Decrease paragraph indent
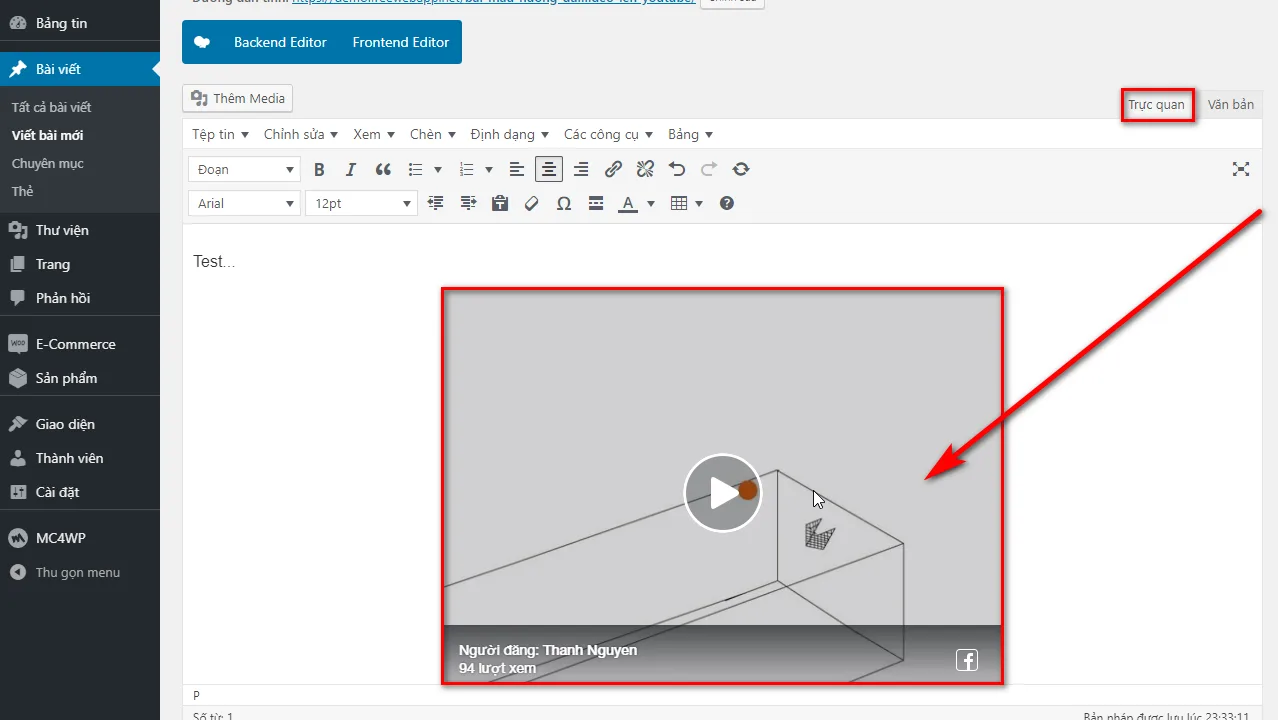This screenshot has width=1278, height=720. point(436,204)
